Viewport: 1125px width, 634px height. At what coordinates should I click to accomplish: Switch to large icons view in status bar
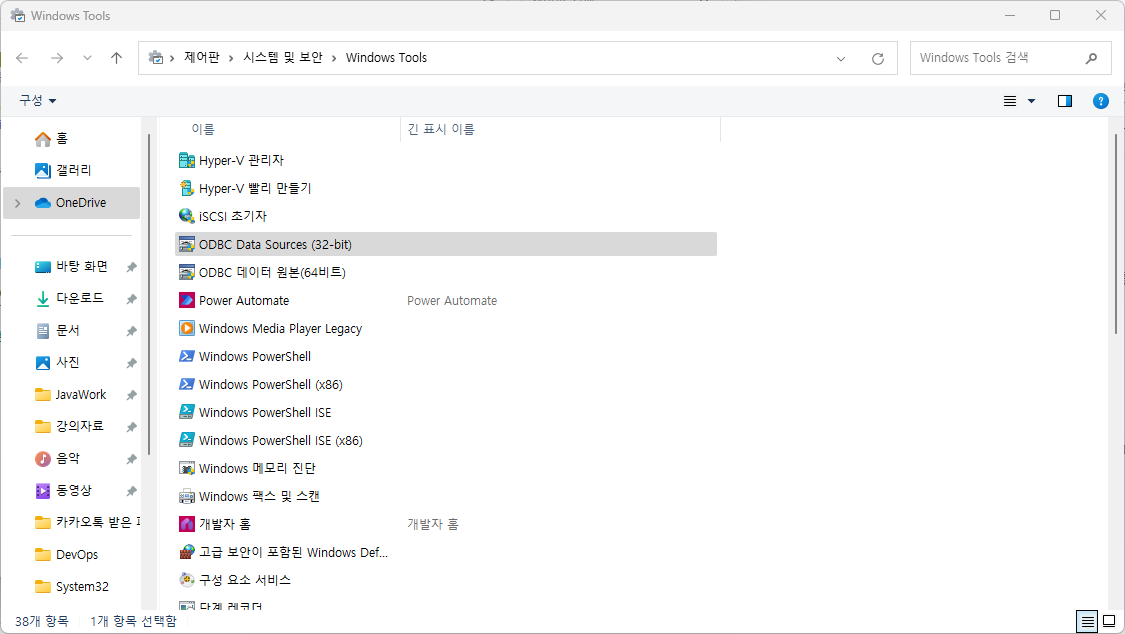point(1109,621)
